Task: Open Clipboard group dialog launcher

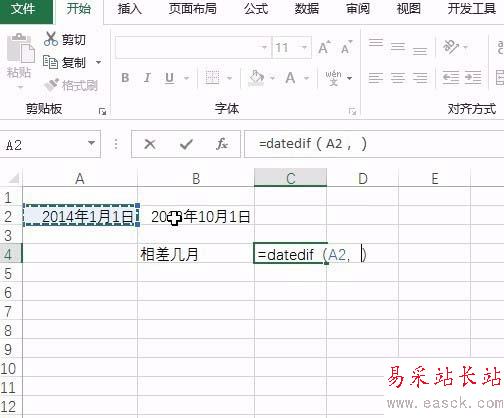Action: pos(102,112)
